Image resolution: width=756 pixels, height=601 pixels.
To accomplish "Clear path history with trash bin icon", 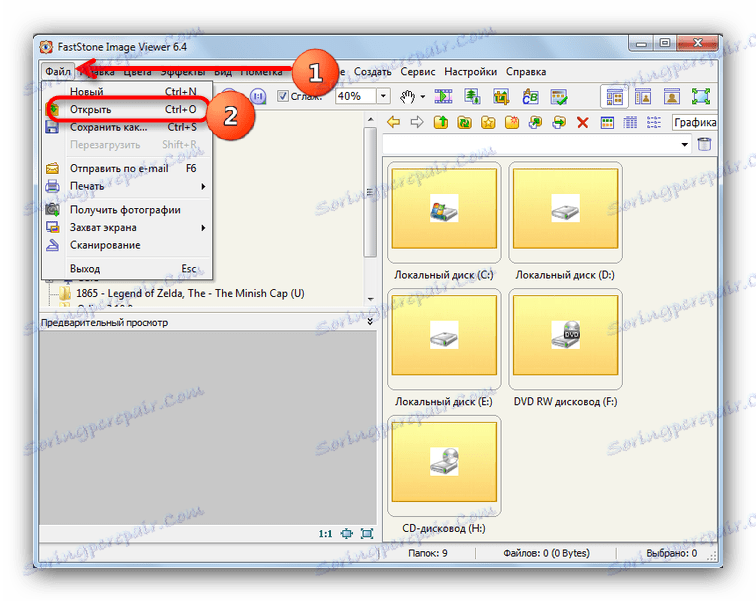I will [704, 144].
